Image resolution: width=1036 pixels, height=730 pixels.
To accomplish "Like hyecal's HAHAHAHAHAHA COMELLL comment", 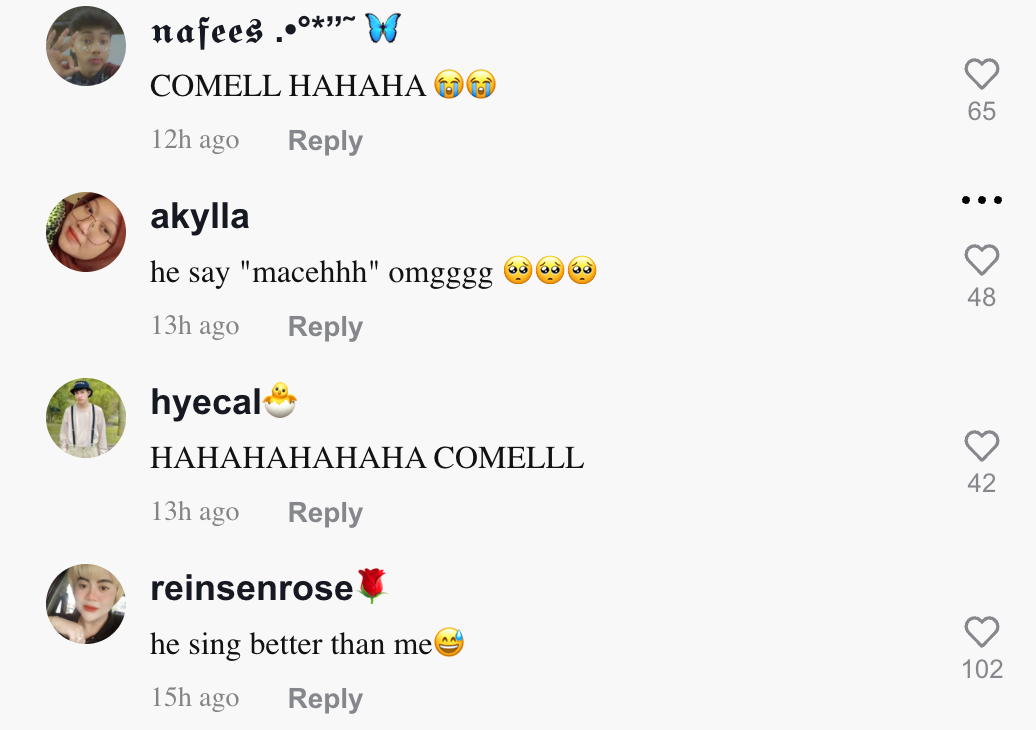I will (x=981, y=446).
